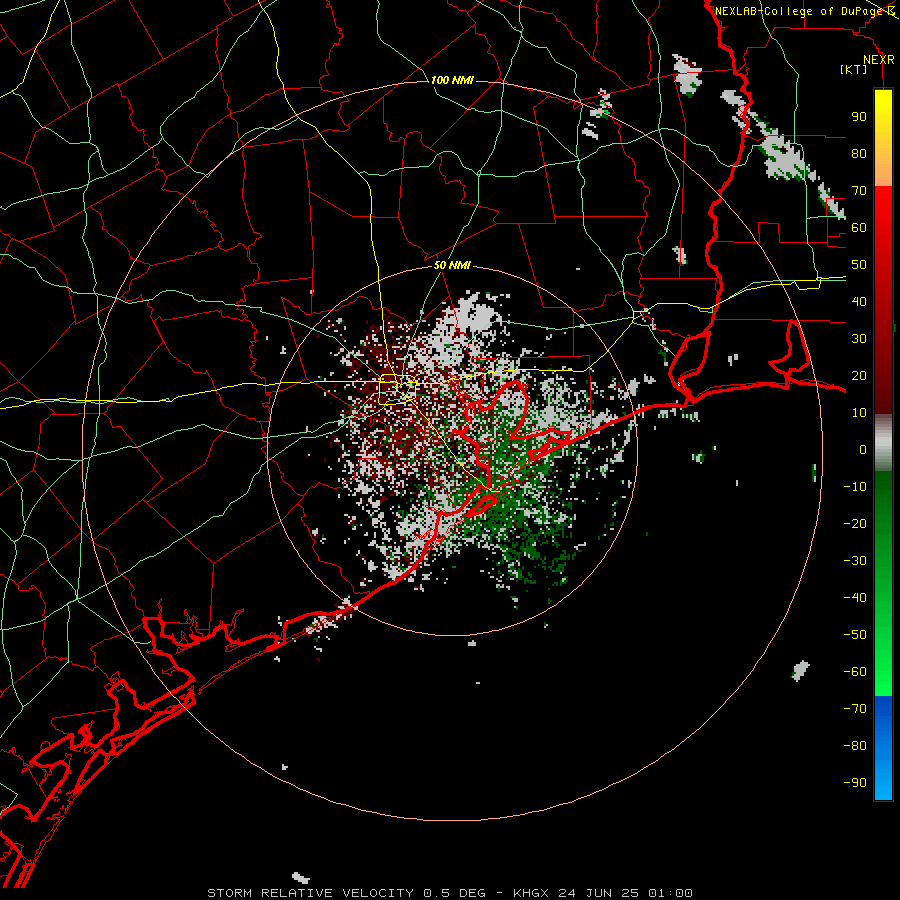Click the -30 scale value
Screen dimensions: 900x900
click(x=855, y=561)
